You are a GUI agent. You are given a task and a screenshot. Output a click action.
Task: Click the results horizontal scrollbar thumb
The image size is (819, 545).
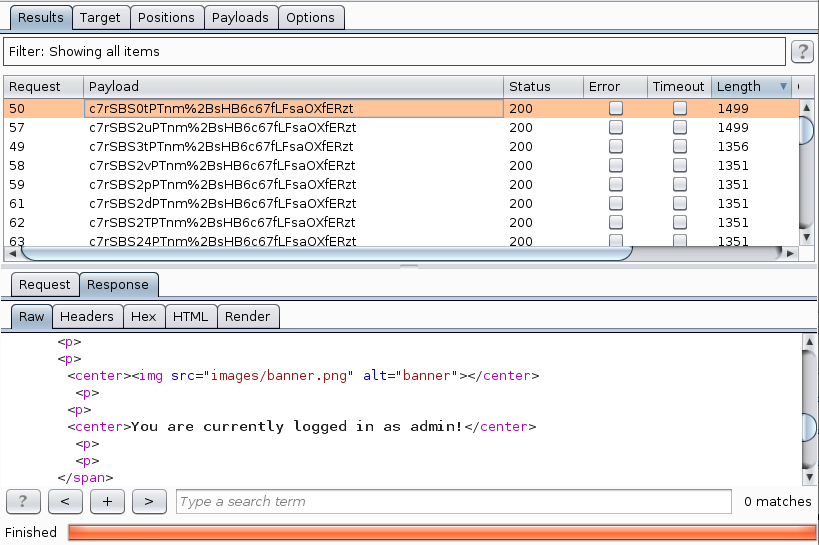[326, 253]
